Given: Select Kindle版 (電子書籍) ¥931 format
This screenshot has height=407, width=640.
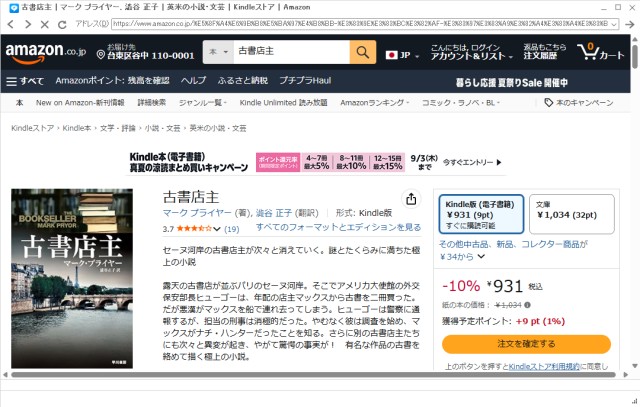Looking at the screenshot, I should click(x=481, y=214).
